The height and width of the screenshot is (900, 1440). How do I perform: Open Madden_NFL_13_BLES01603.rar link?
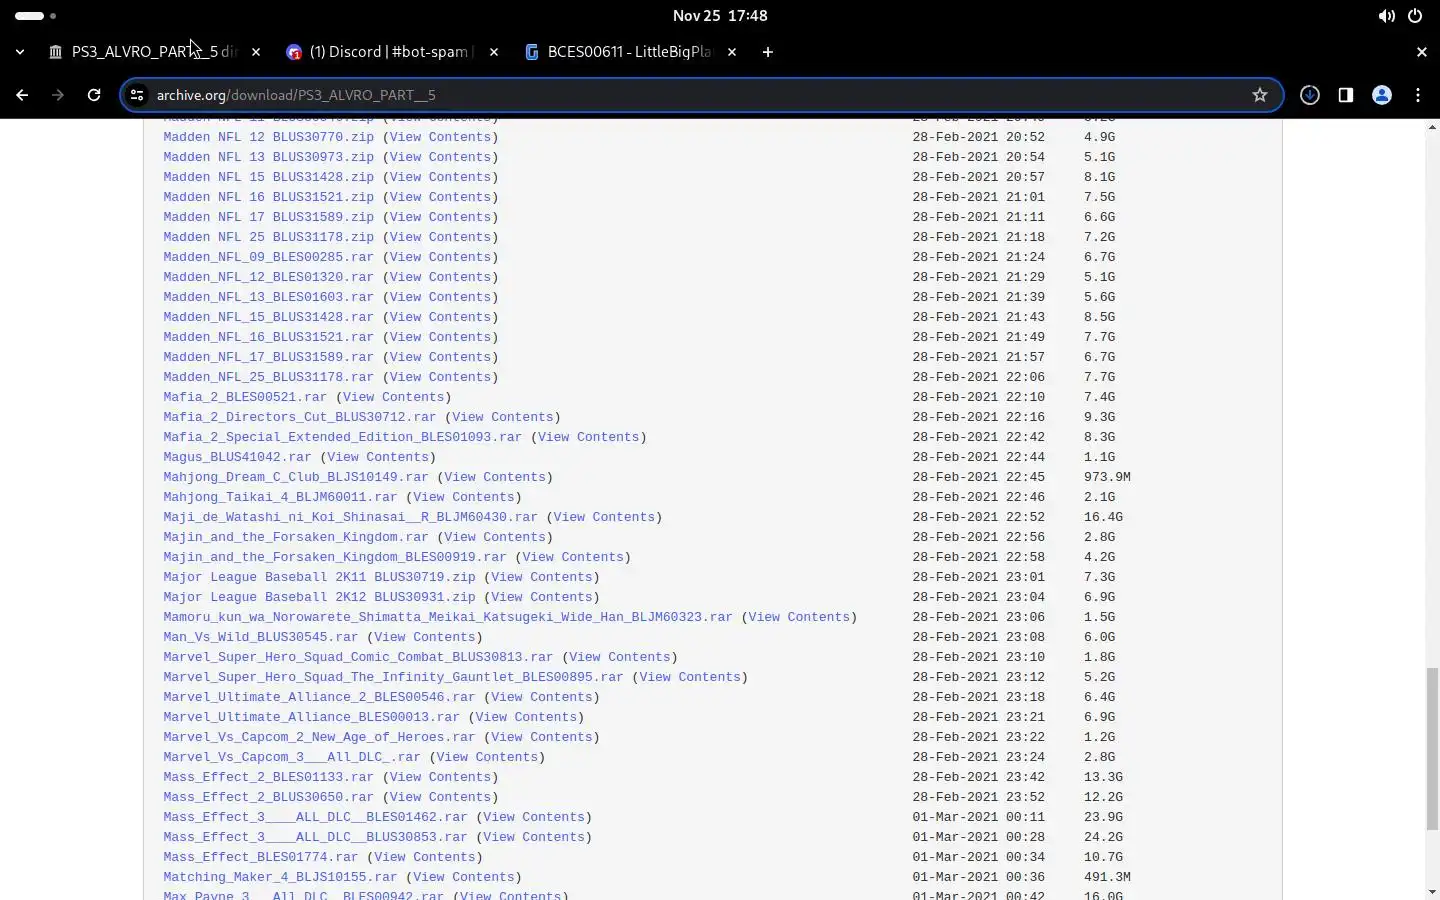[x=268, y=297]
